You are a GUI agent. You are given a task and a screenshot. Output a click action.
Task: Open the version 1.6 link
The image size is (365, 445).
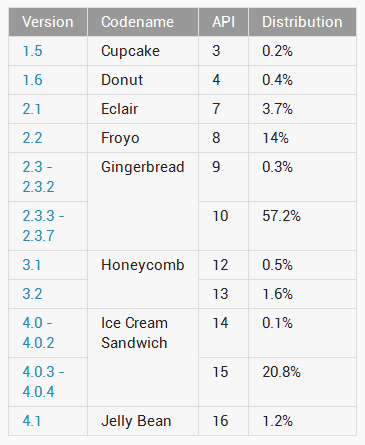pyautogui.click(x=32, y=80)
